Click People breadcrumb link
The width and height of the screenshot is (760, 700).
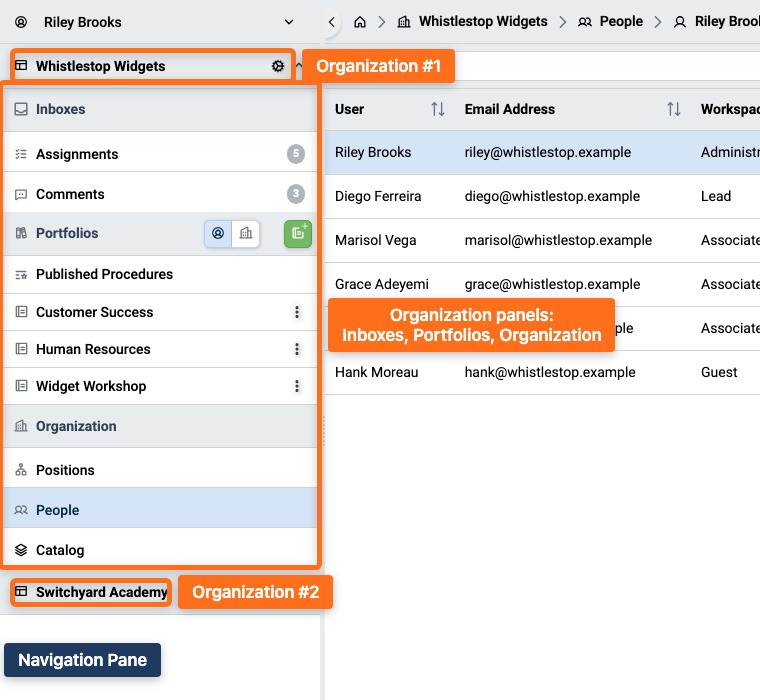pyautogui.click(x=621, y=21)
